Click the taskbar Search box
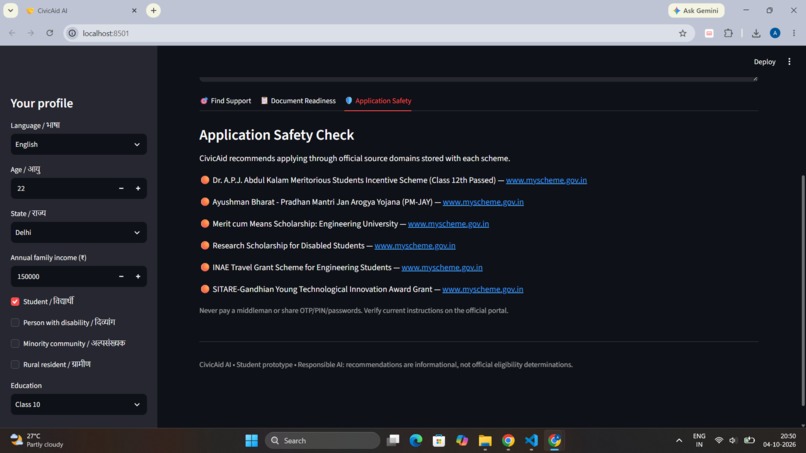The height and width of the screenshot is (453, 806). pyautogui.click(x=322, y=441)
